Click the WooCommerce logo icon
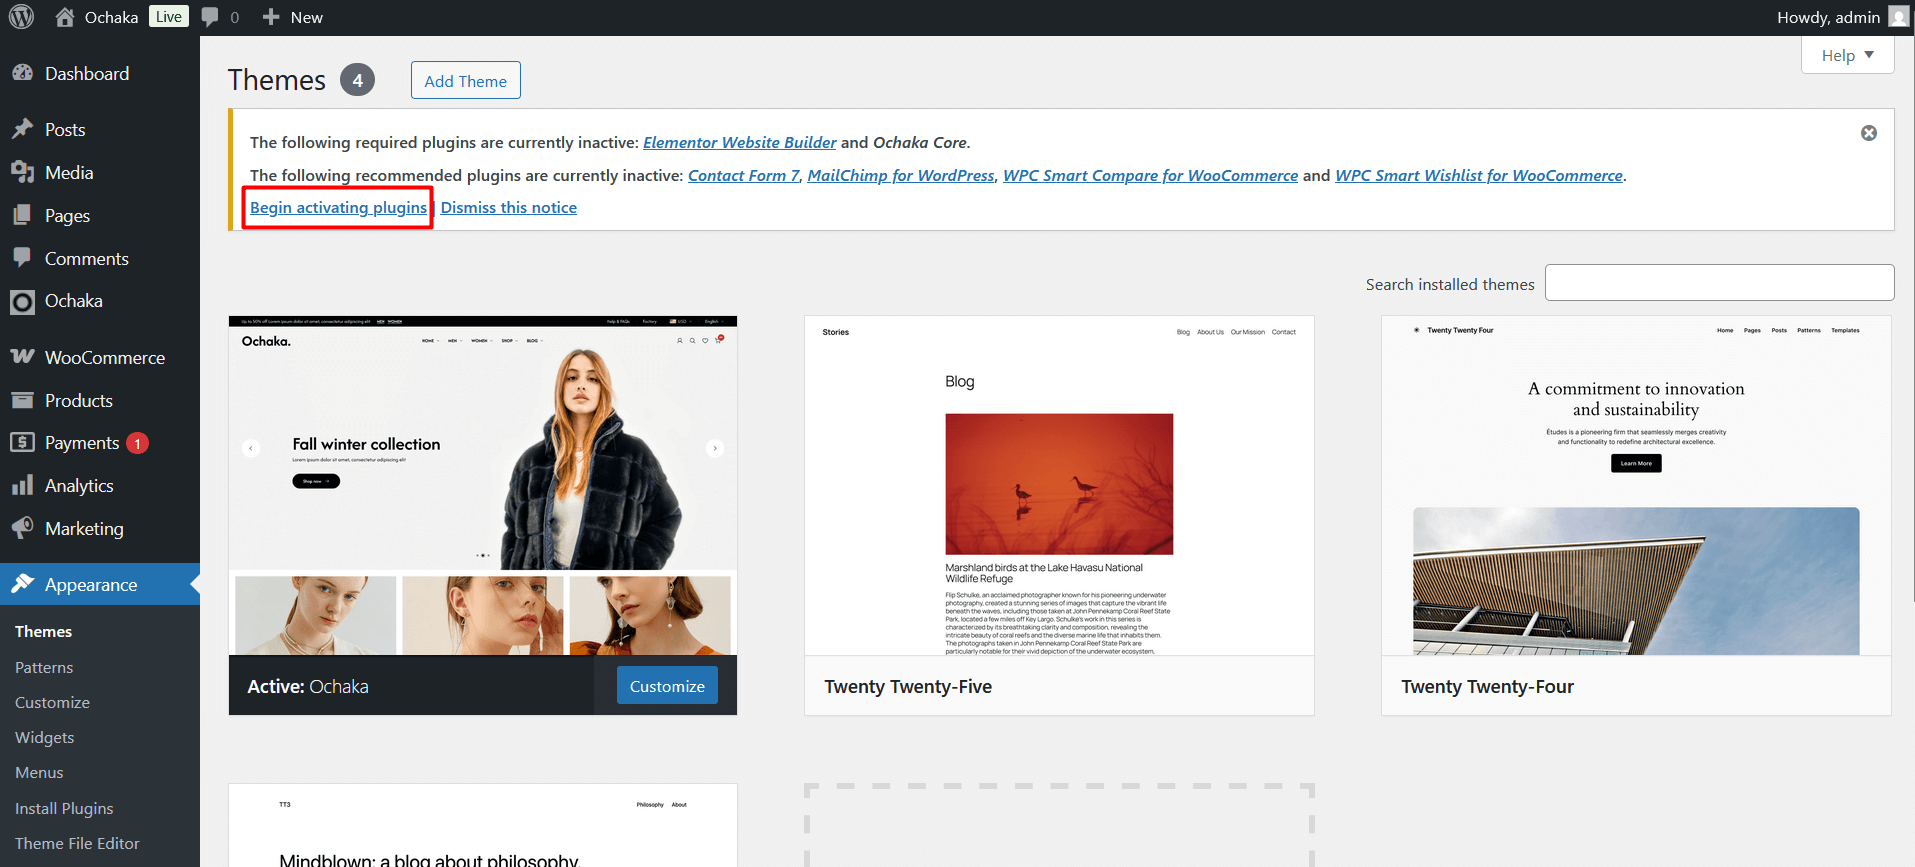 [x=22, y=357]
